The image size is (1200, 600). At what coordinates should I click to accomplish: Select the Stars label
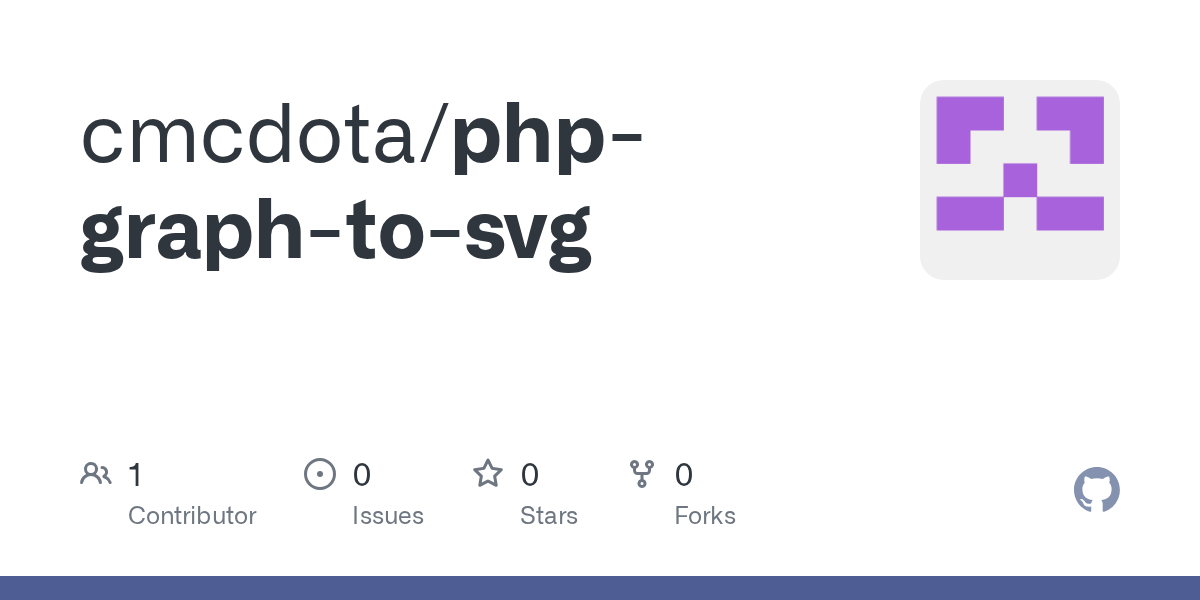[549, 516]
